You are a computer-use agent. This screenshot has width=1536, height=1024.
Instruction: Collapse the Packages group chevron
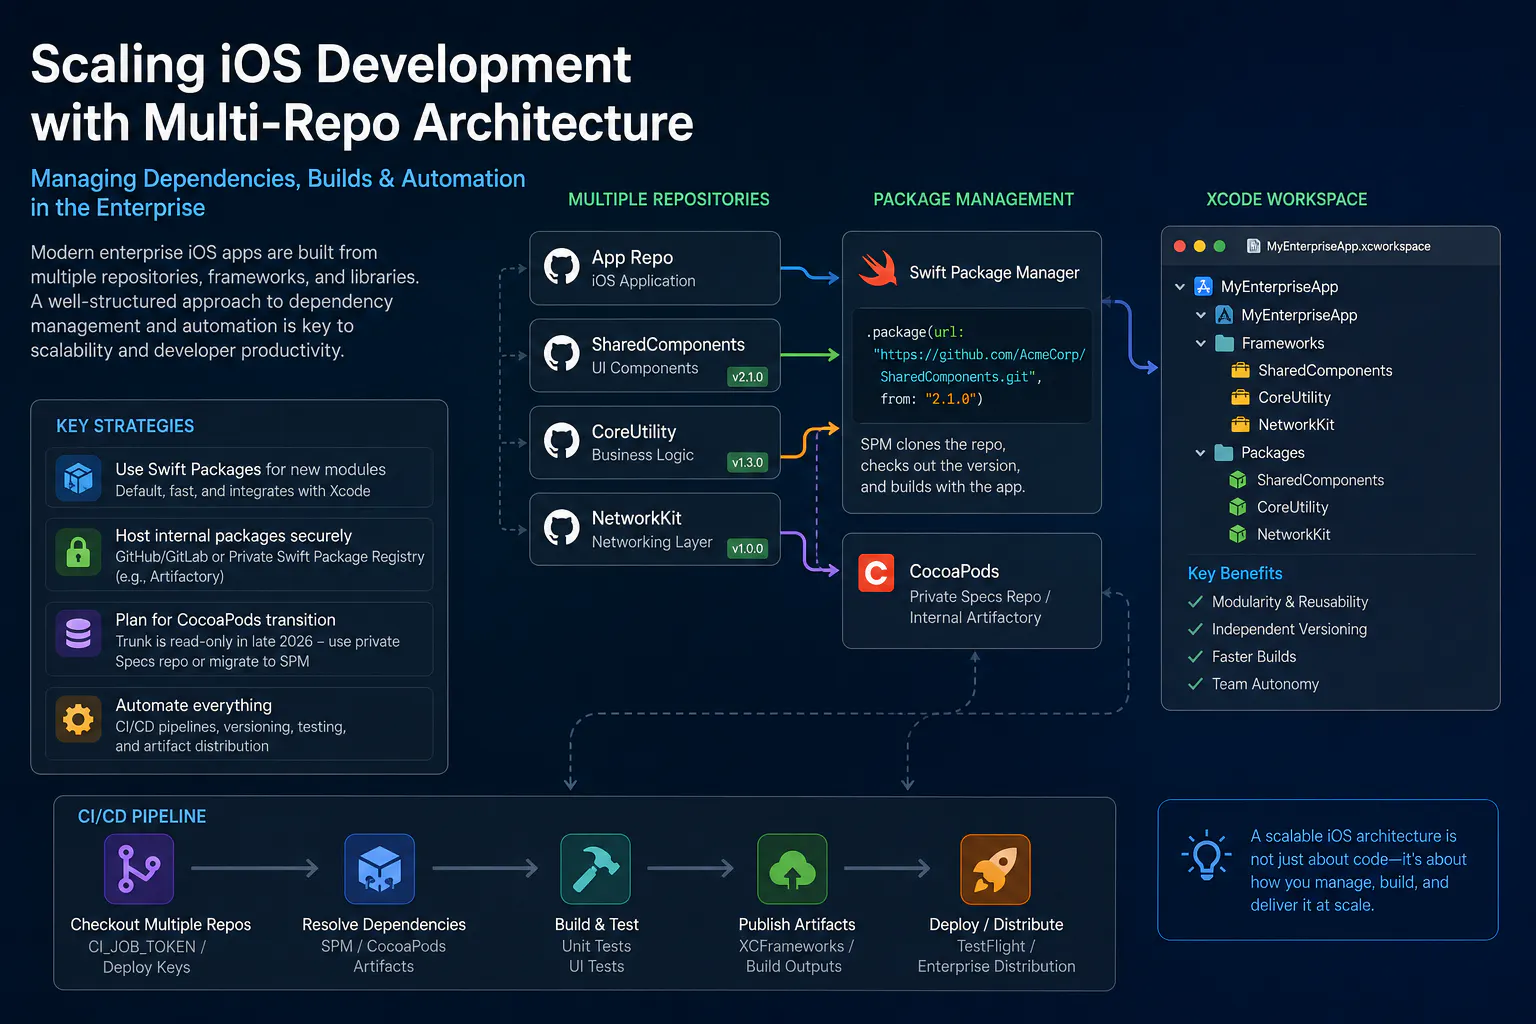point(1201,453)
